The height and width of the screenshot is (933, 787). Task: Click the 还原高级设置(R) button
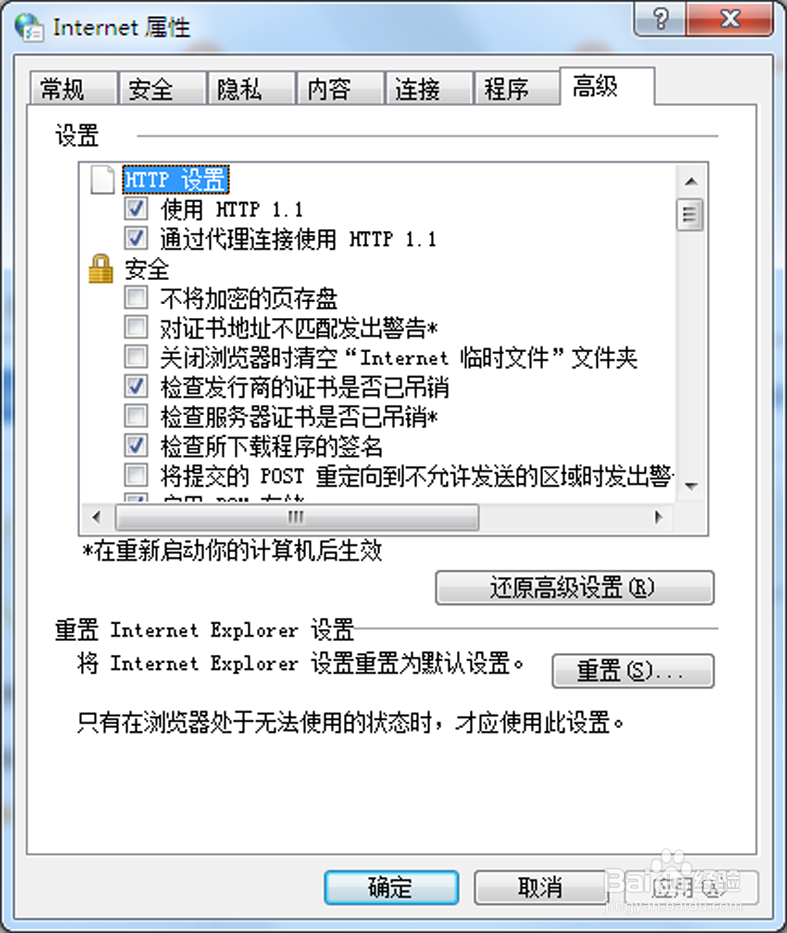[x=574, y=588]
